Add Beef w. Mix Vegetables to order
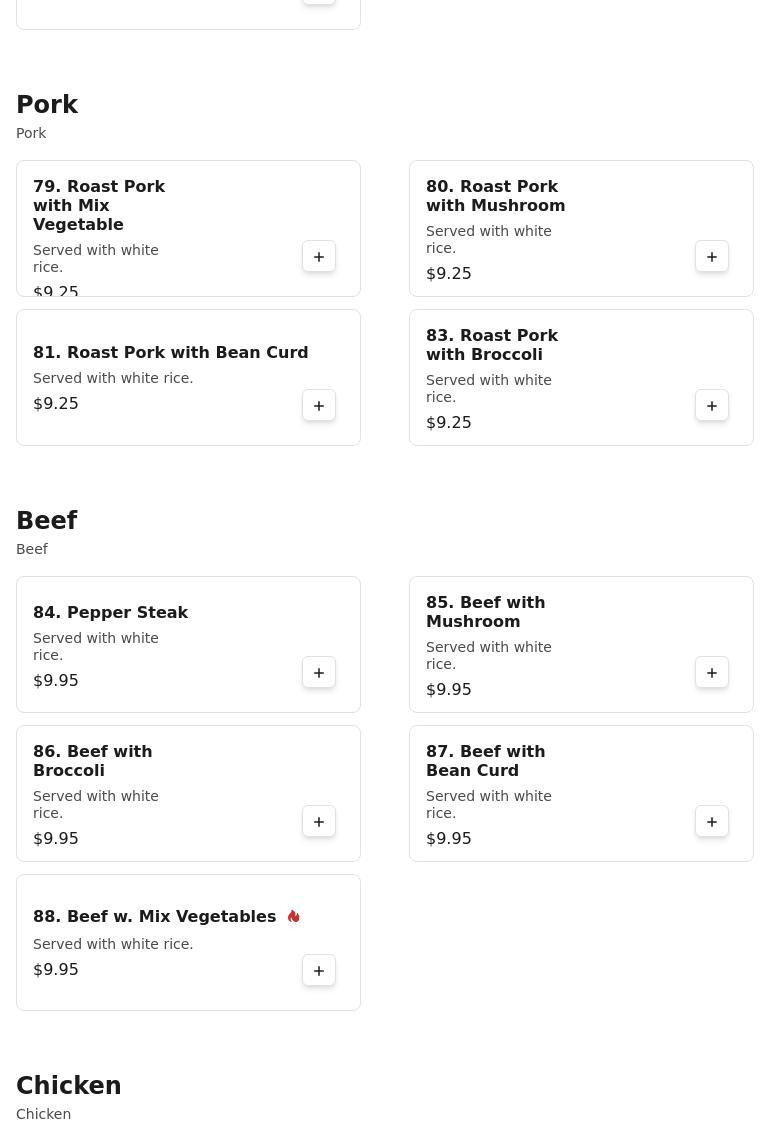The image size is (770, 1136). [319, 971]
